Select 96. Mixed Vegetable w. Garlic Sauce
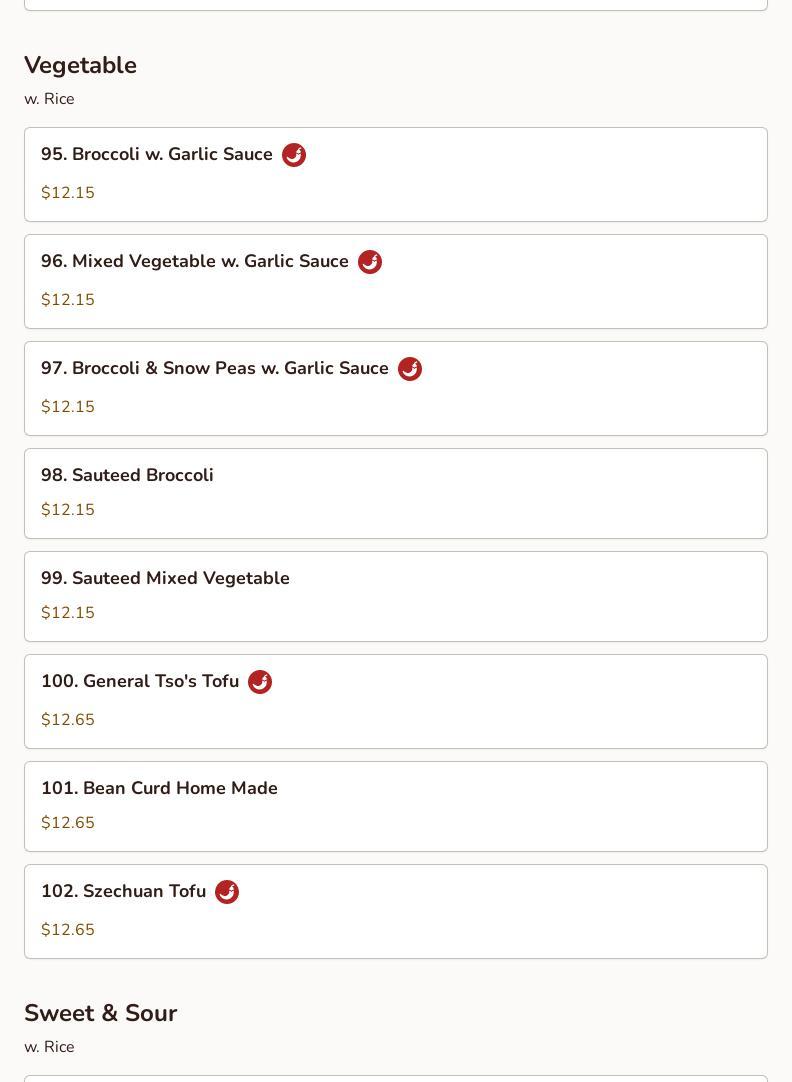 pos(396,282)
